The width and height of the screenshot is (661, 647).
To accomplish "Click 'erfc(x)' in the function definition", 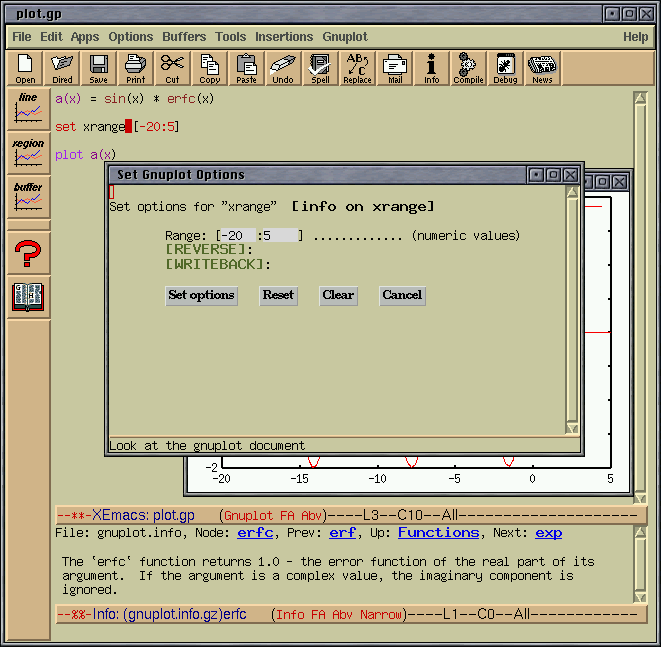I will [x=191, y=99].
